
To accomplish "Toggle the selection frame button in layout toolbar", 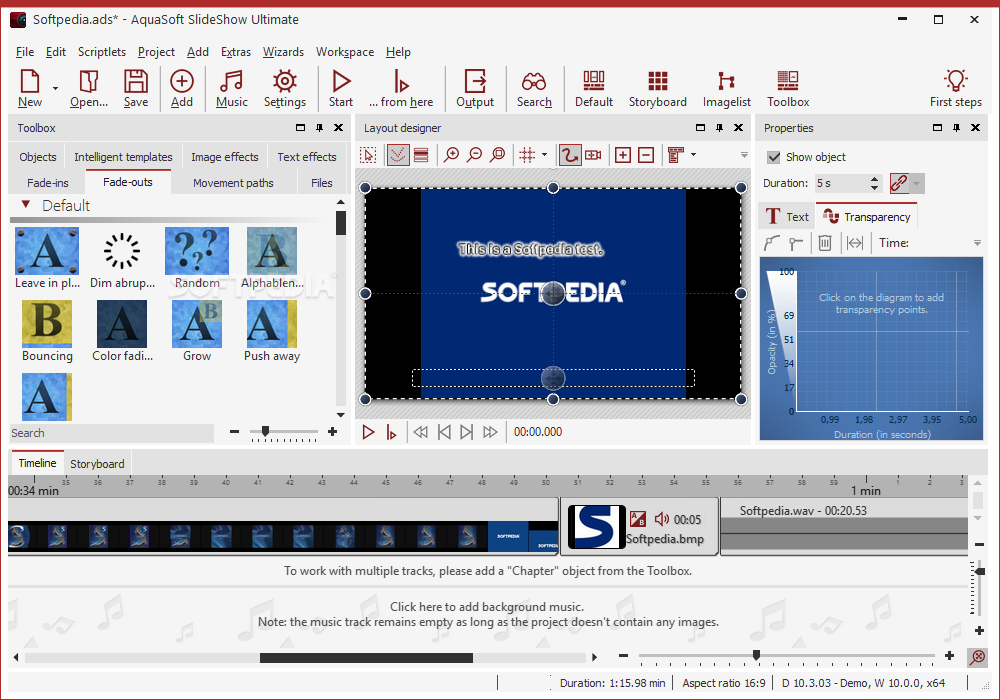I will [x=369, y=155].
